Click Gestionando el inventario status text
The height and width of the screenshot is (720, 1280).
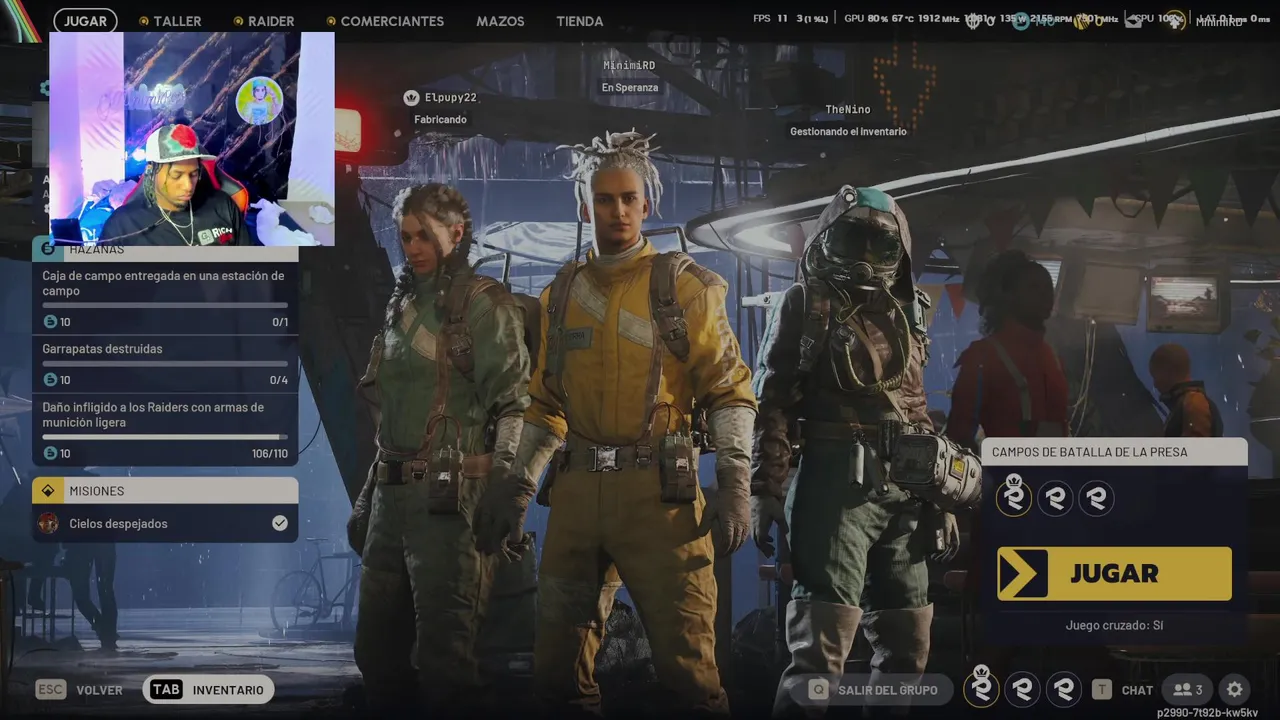[848, 131]
